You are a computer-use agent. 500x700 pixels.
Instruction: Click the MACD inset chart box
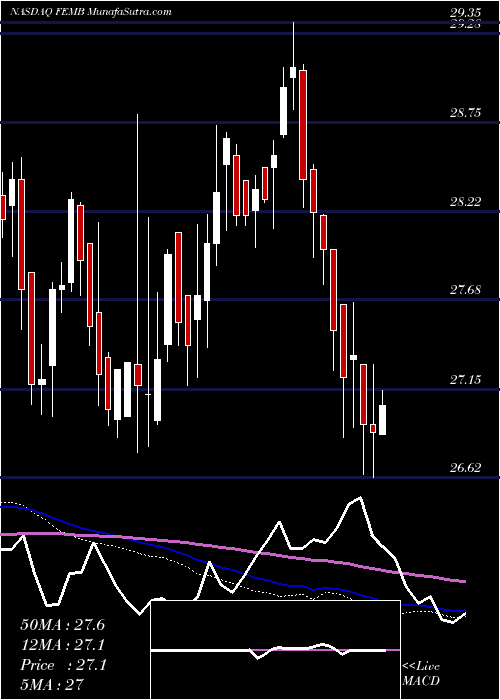(x=275, y=650)
